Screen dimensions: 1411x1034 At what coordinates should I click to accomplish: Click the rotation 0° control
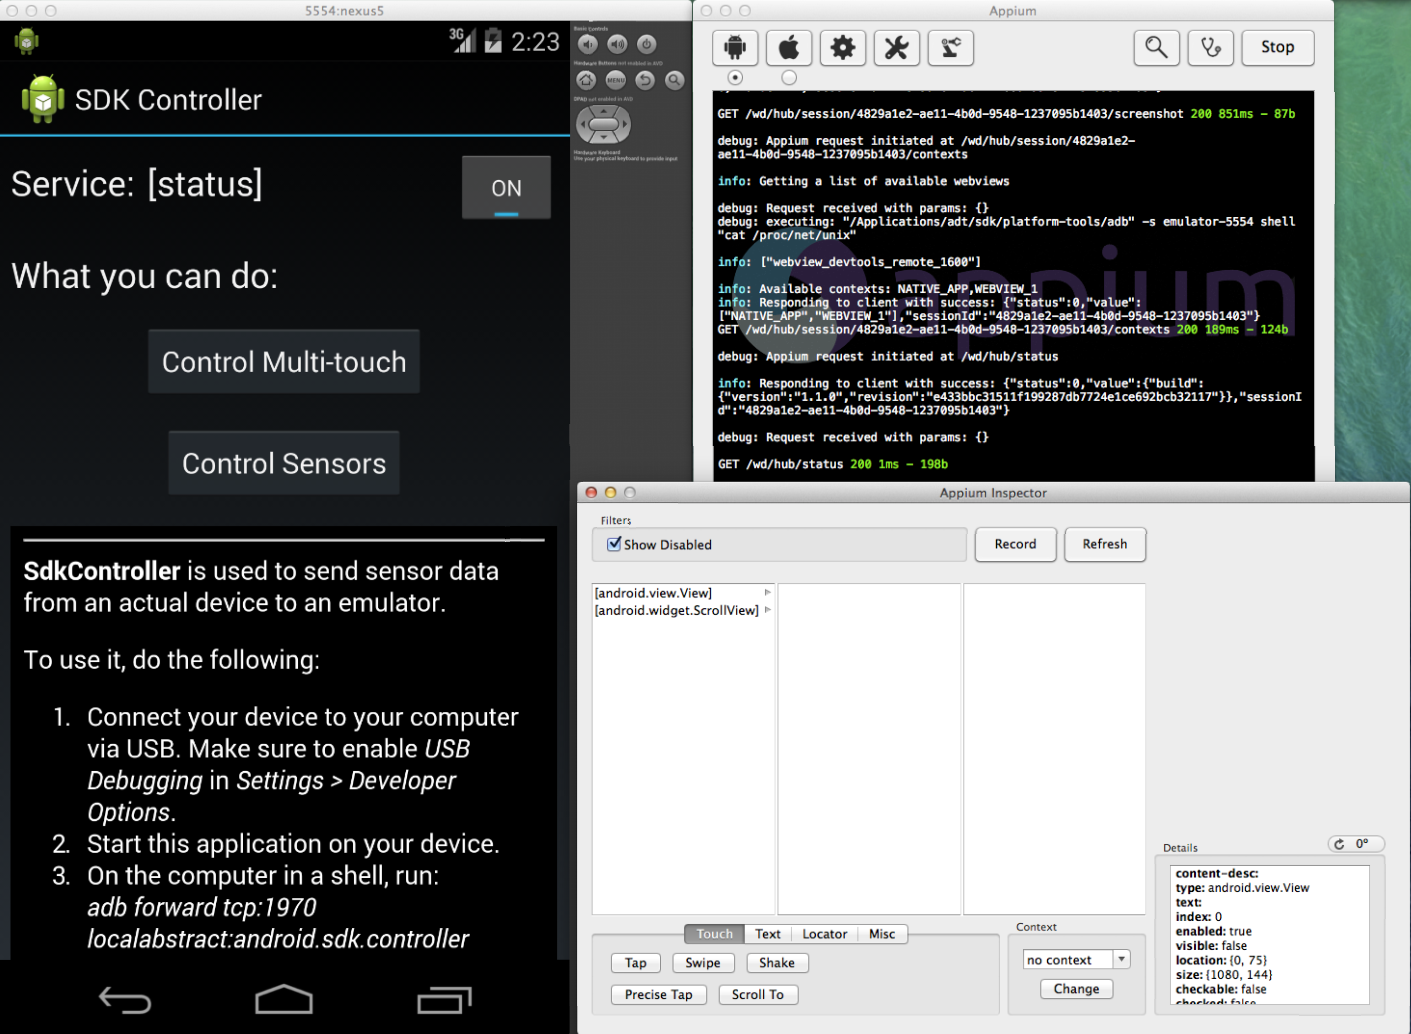coord(1355,844)
